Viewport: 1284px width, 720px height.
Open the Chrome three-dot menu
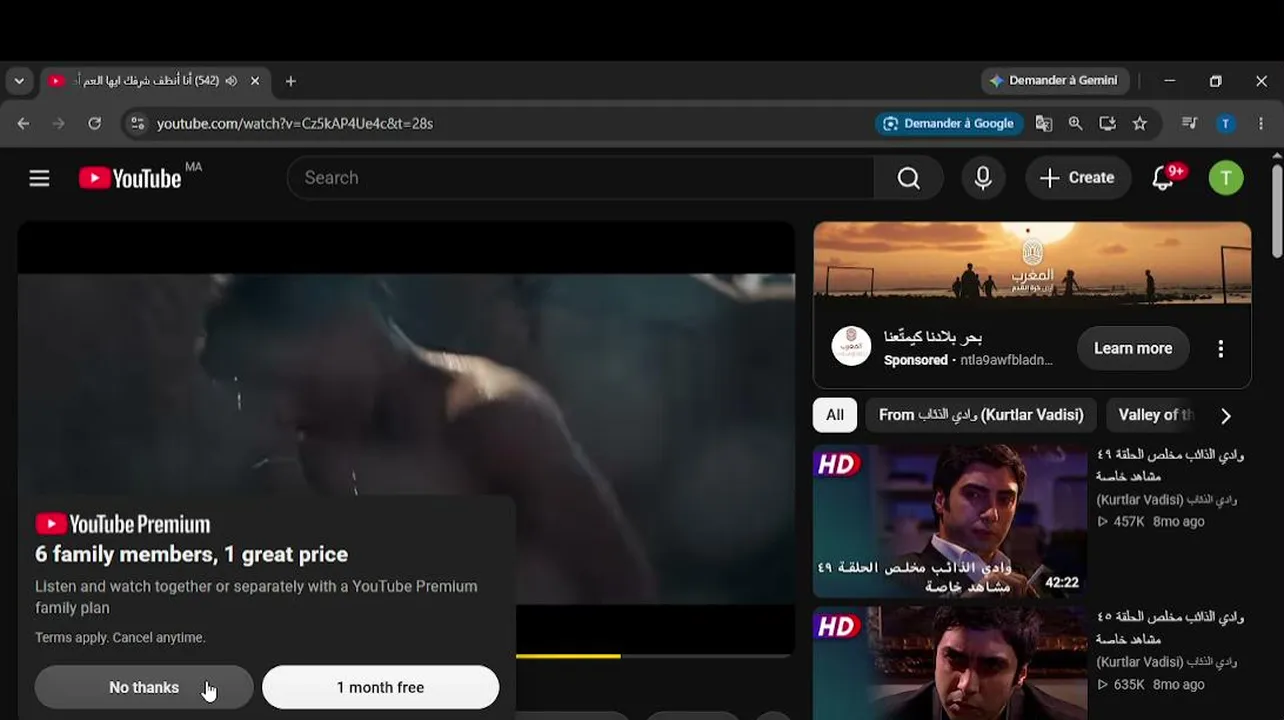click(1260, 123)
